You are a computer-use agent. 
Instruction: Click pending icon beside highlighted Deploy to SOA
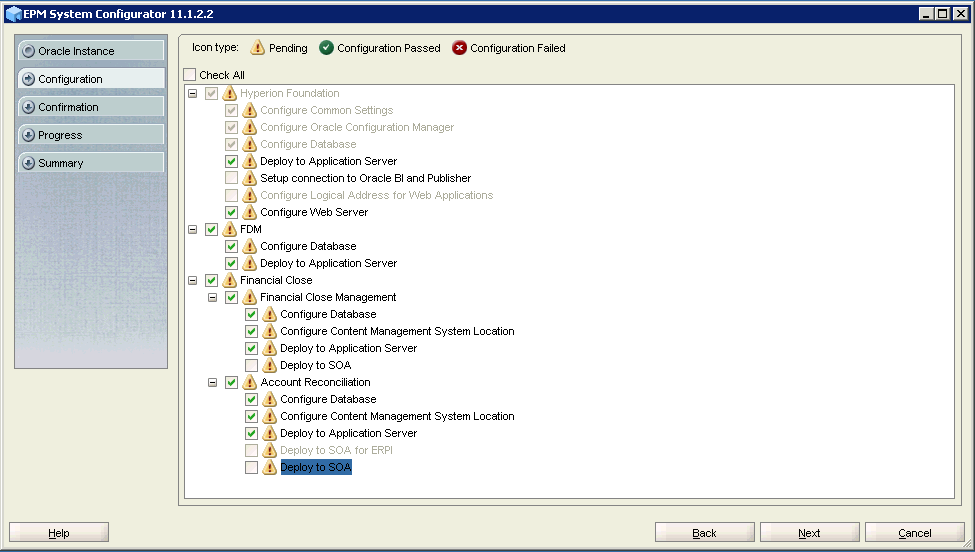click(x=269, y=467)
